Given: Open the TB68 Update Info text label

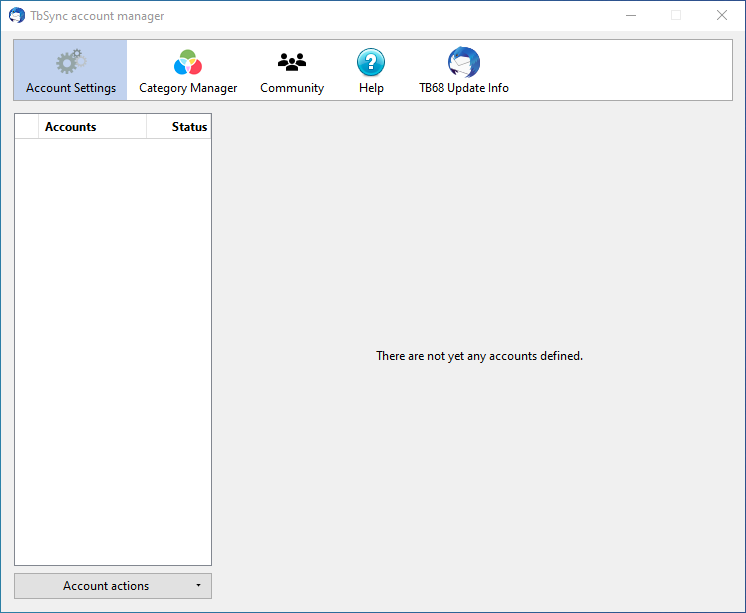Looking at the screenshot, I should pos(463,88).
